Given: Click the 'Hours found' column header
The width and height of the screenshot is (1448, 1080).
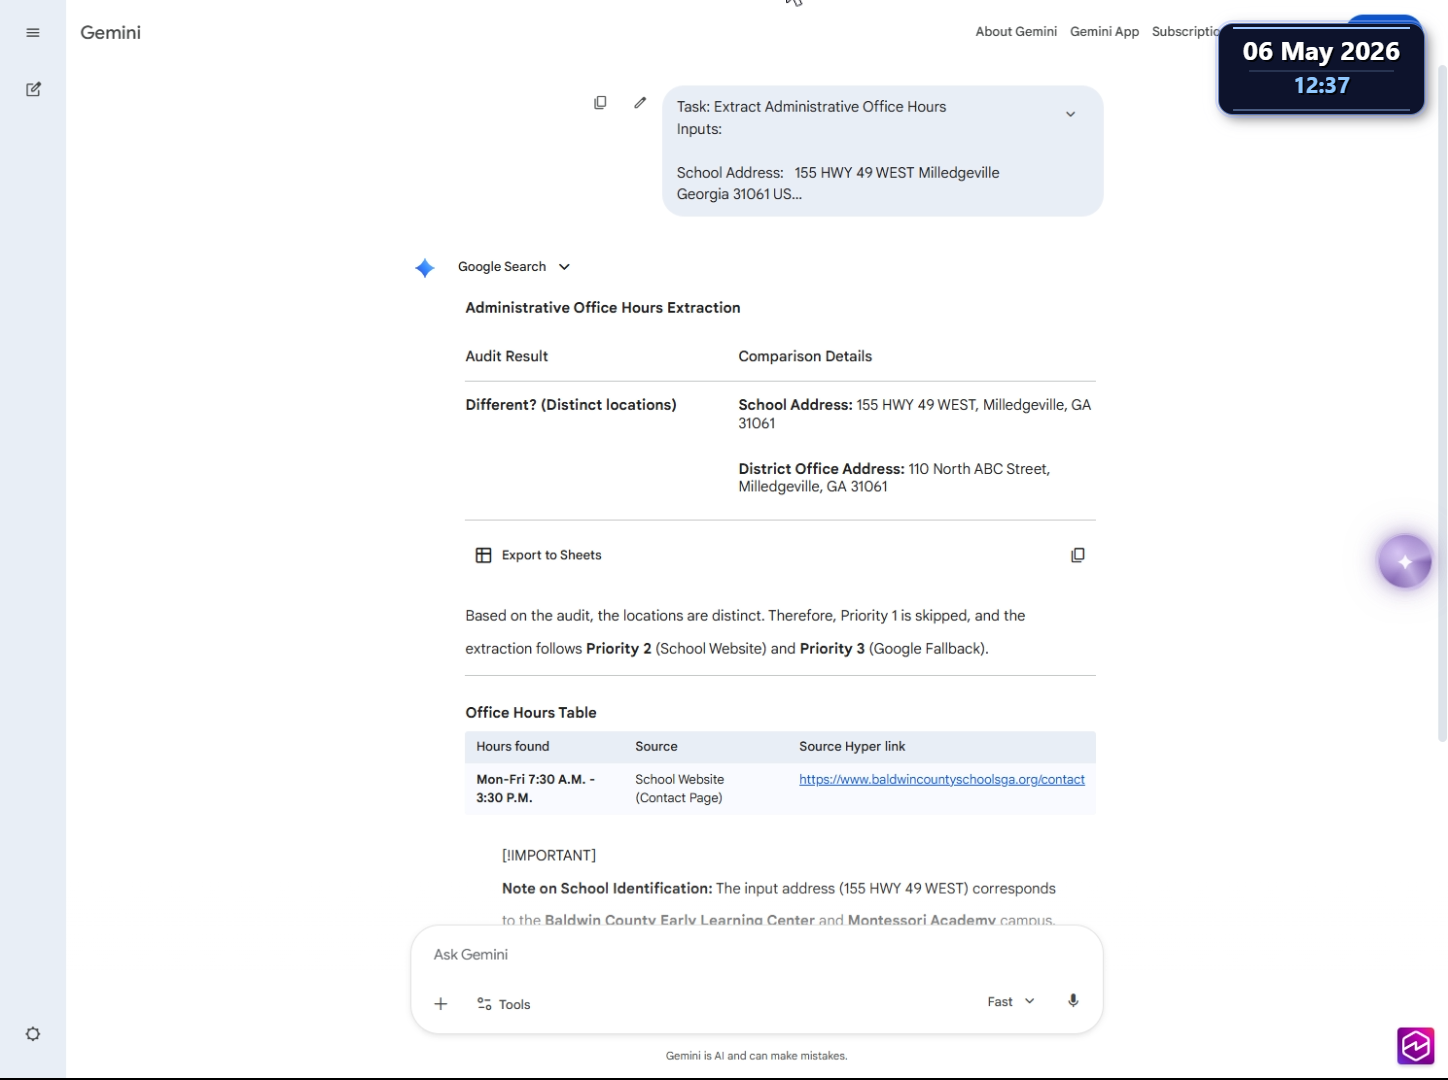Looking at the screenshot, I should tap(513, 746).
